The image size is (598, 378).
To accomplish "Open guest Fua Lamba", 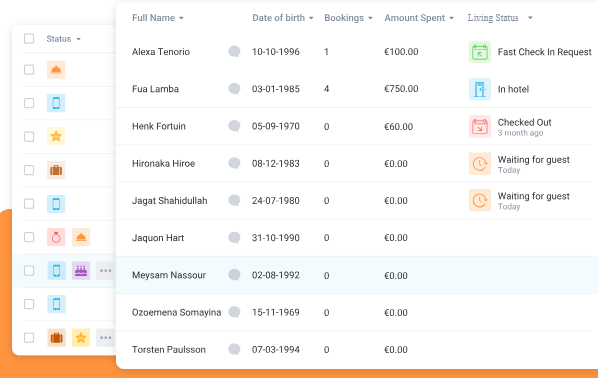I will point(155,89).
